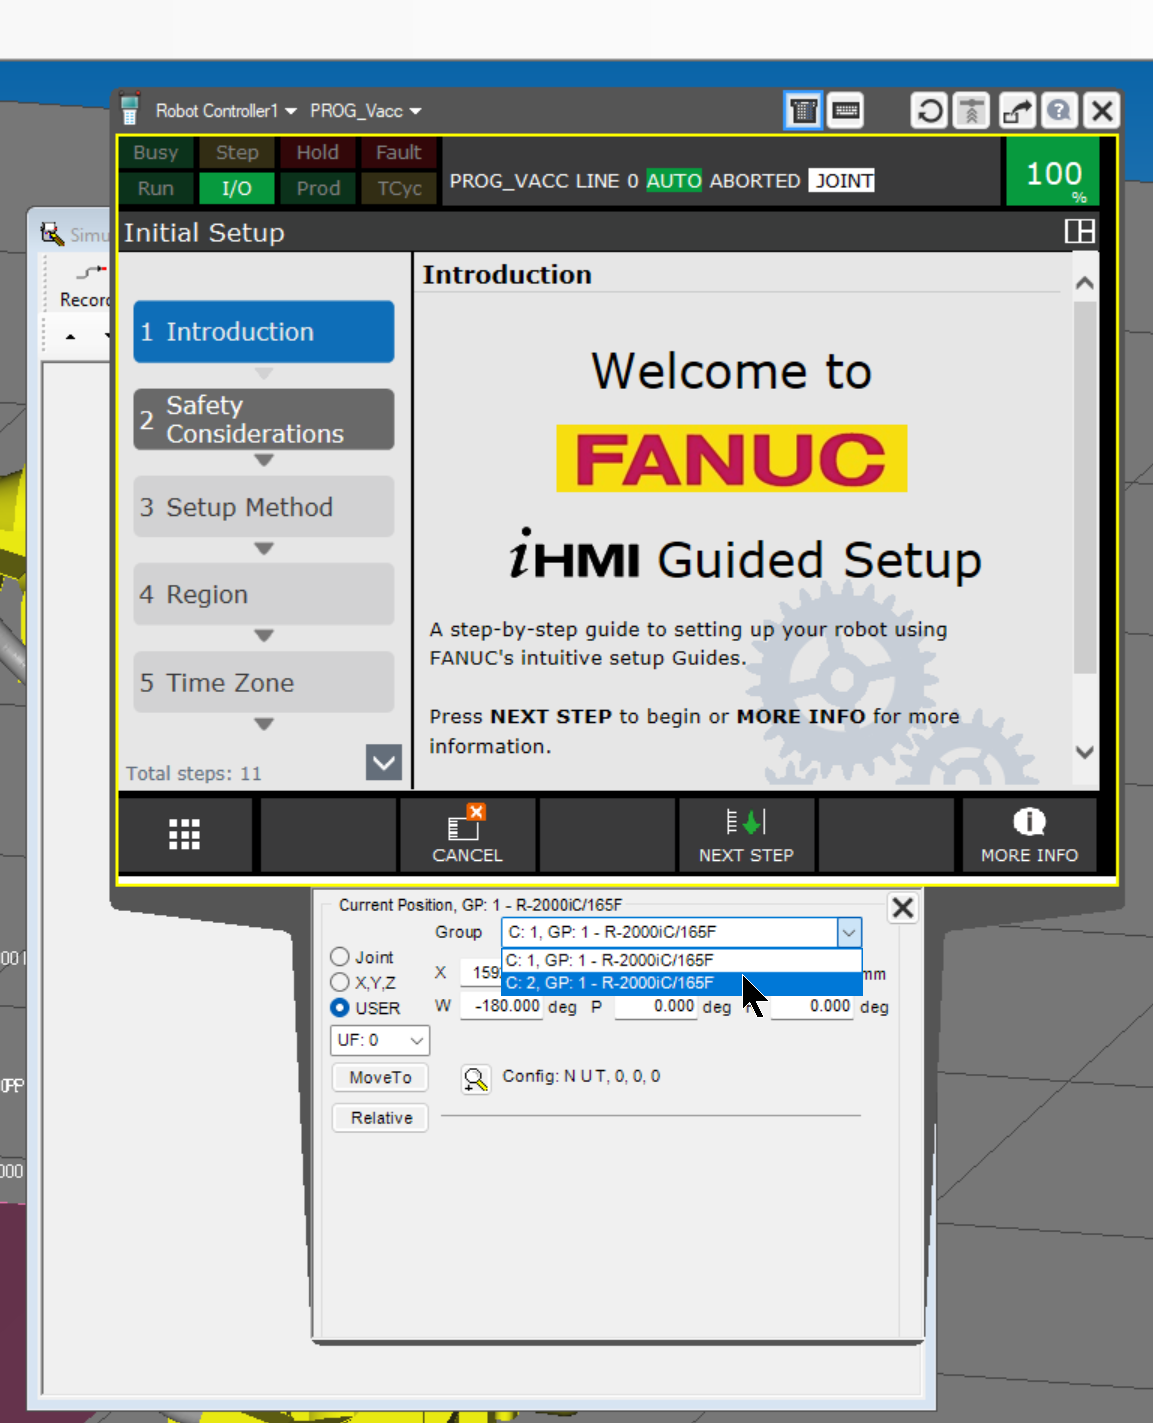
Task: Click the config magnifier icon
Action: pyautogui.click(x=476, y=1079)
